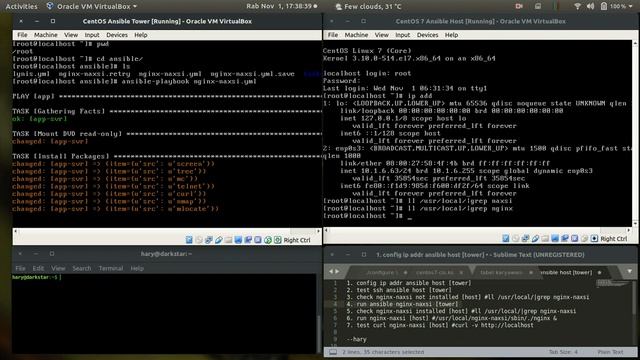Select 'ansible host [tower]' tab in Sublime Text
This screenshot has height=360, width=640.
point(566,272)
